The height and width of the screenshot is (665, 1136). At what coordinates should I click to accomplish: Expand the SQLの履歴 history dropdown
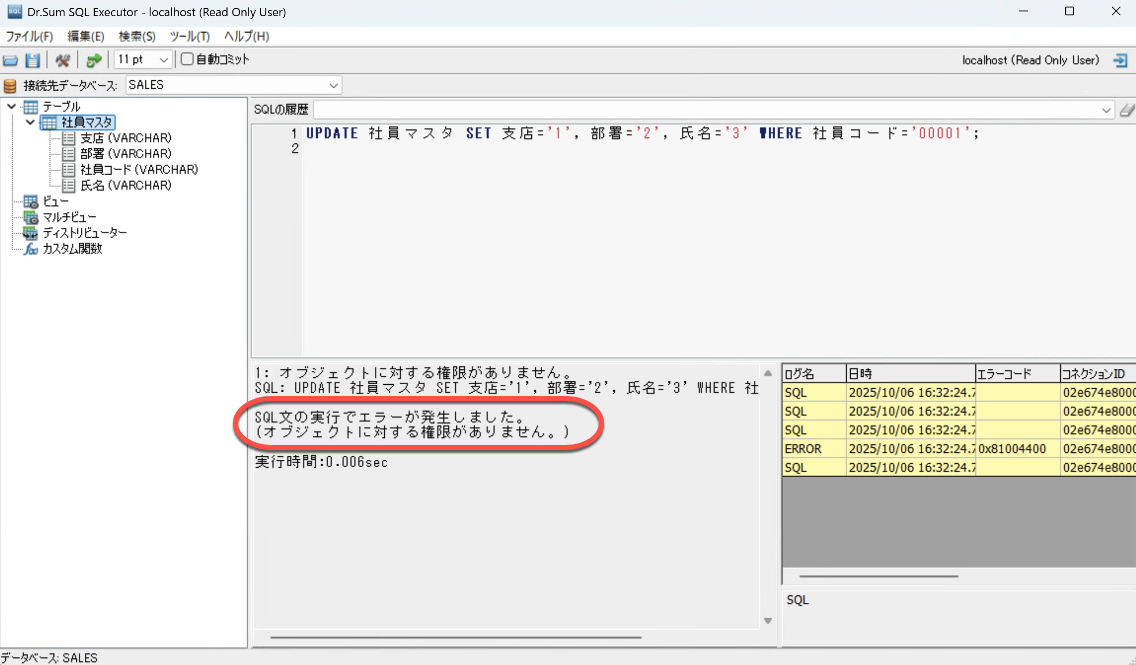(1106, 110)
